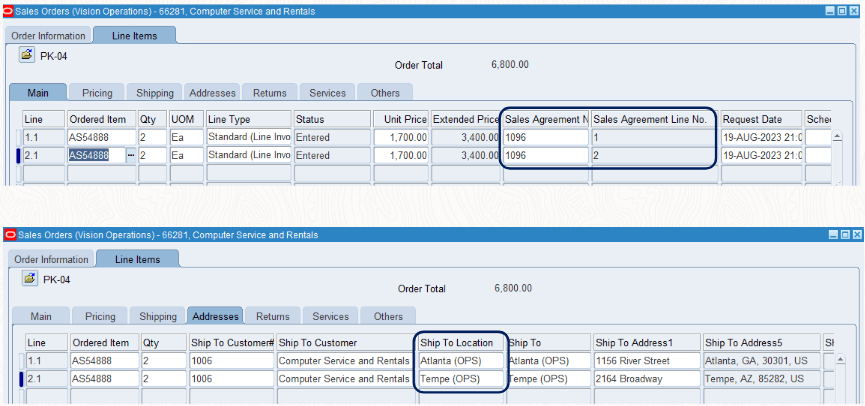Click Ship To Location column header
Screen dimensions: 865x406
461,343
